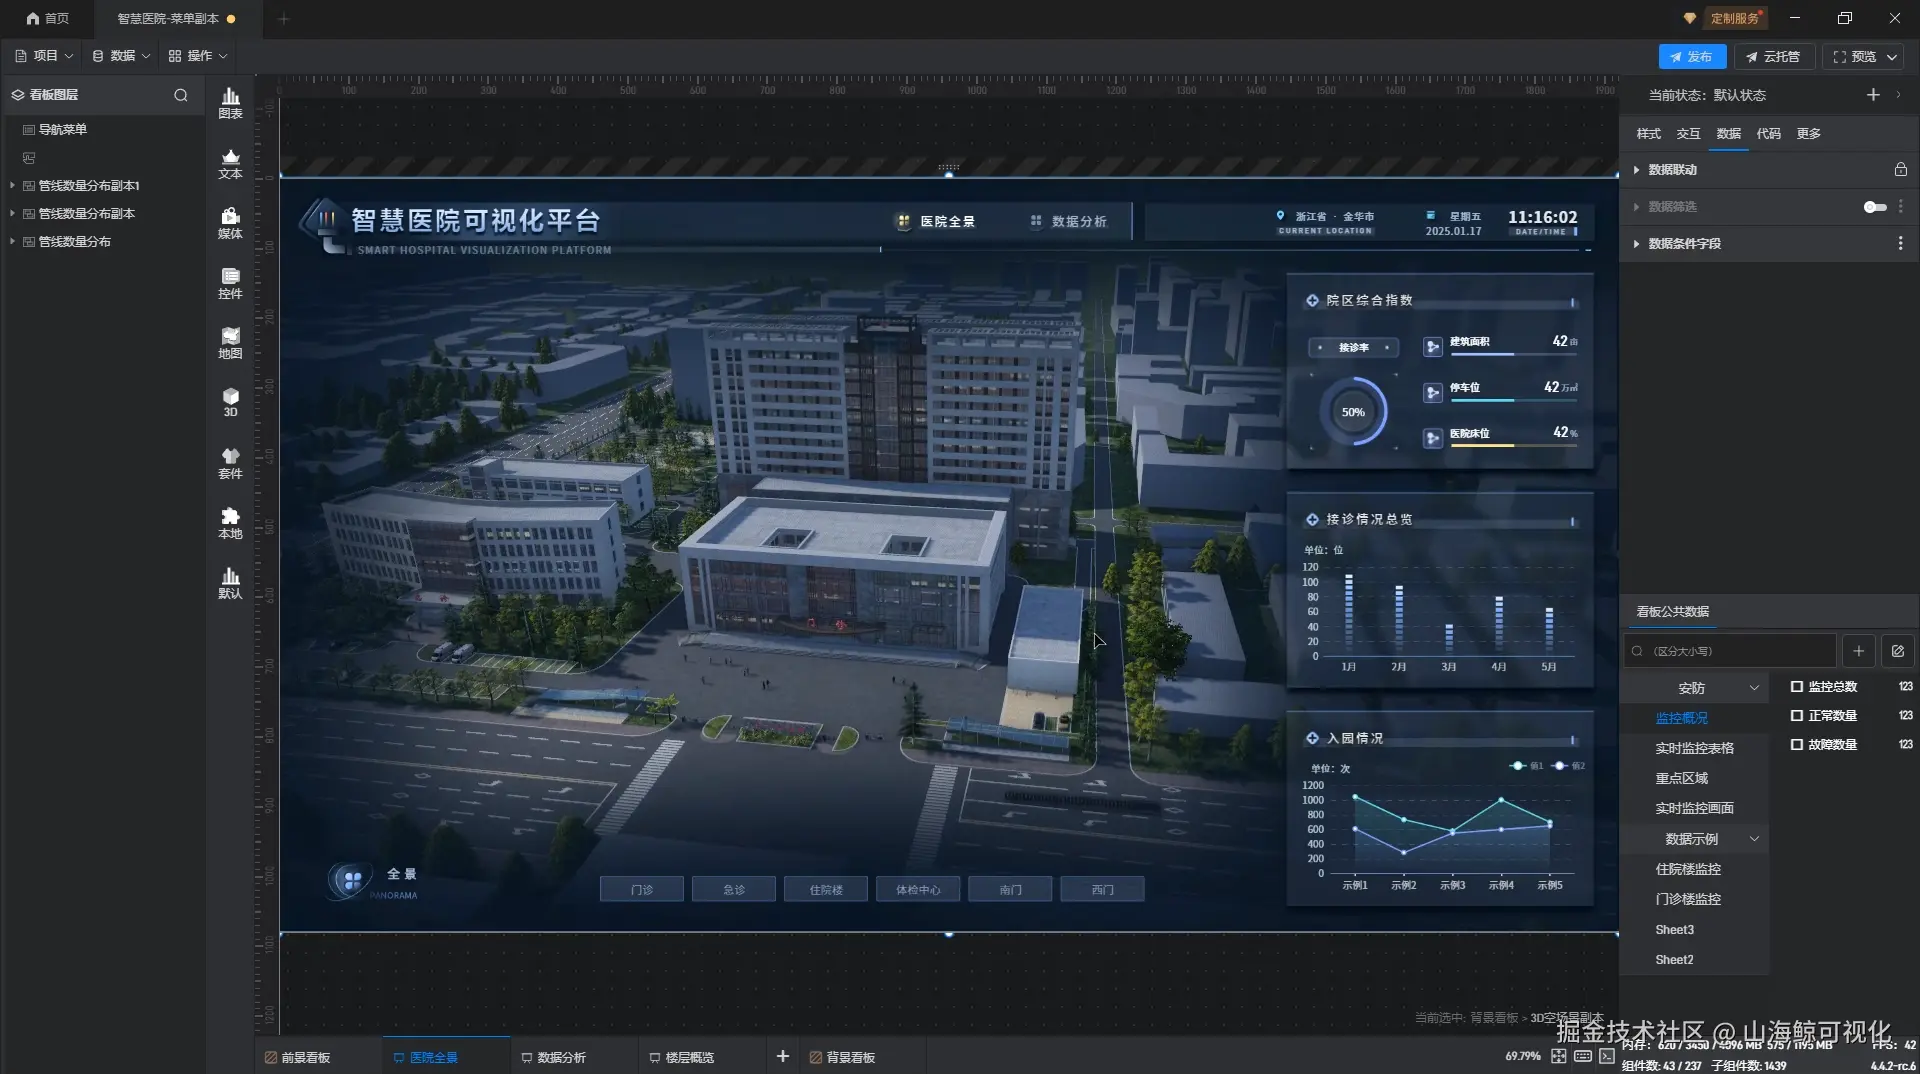This screenshot has height=1074, width=1920.
Task: Open the 图表 chart components panel
Action: point(230,103)
